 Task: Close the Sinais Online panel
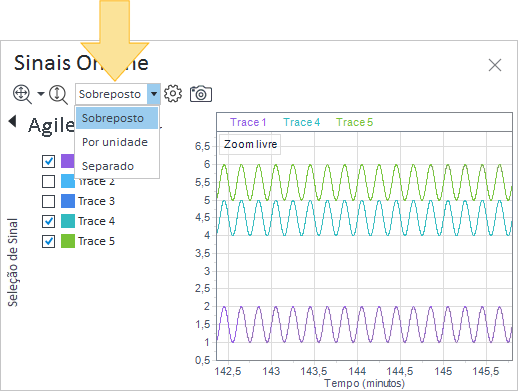[495, 65]
